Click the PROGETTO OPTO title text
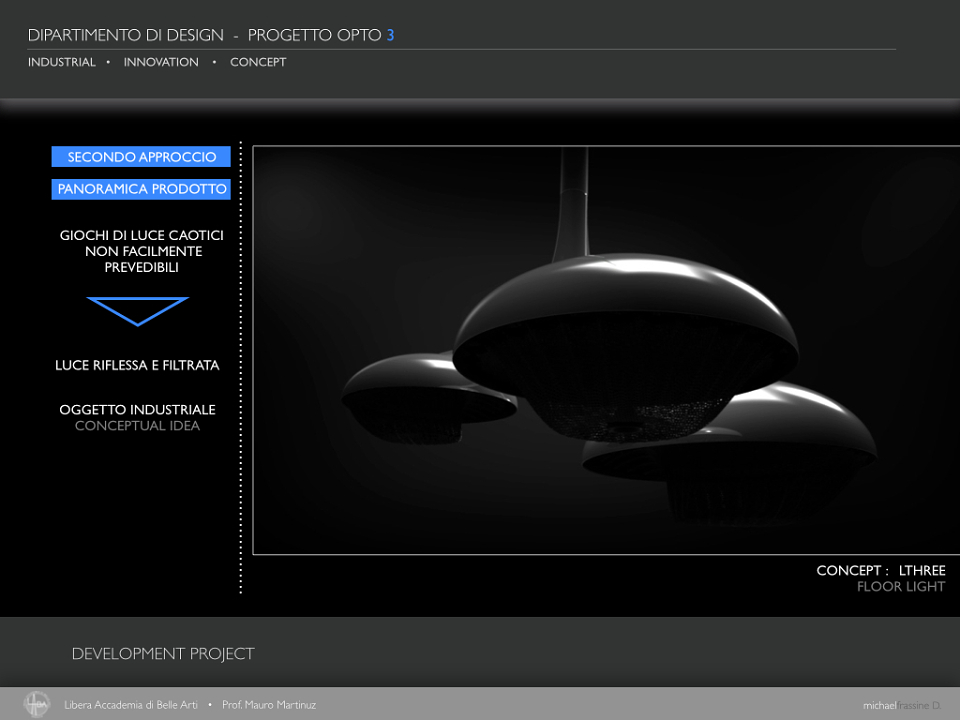 click(315, 35)
